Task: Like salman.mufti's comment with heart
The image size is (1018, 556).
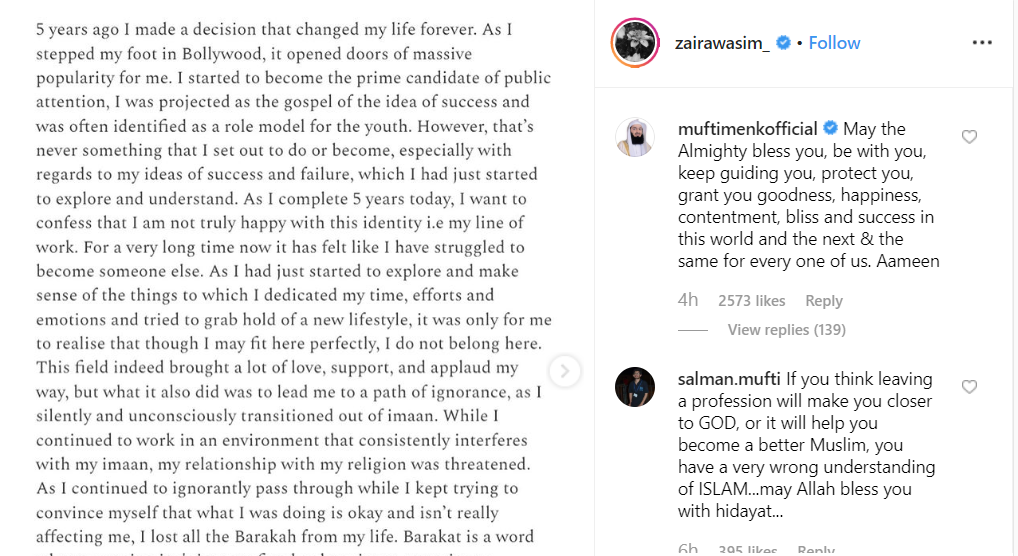Action: coord(969,387)
